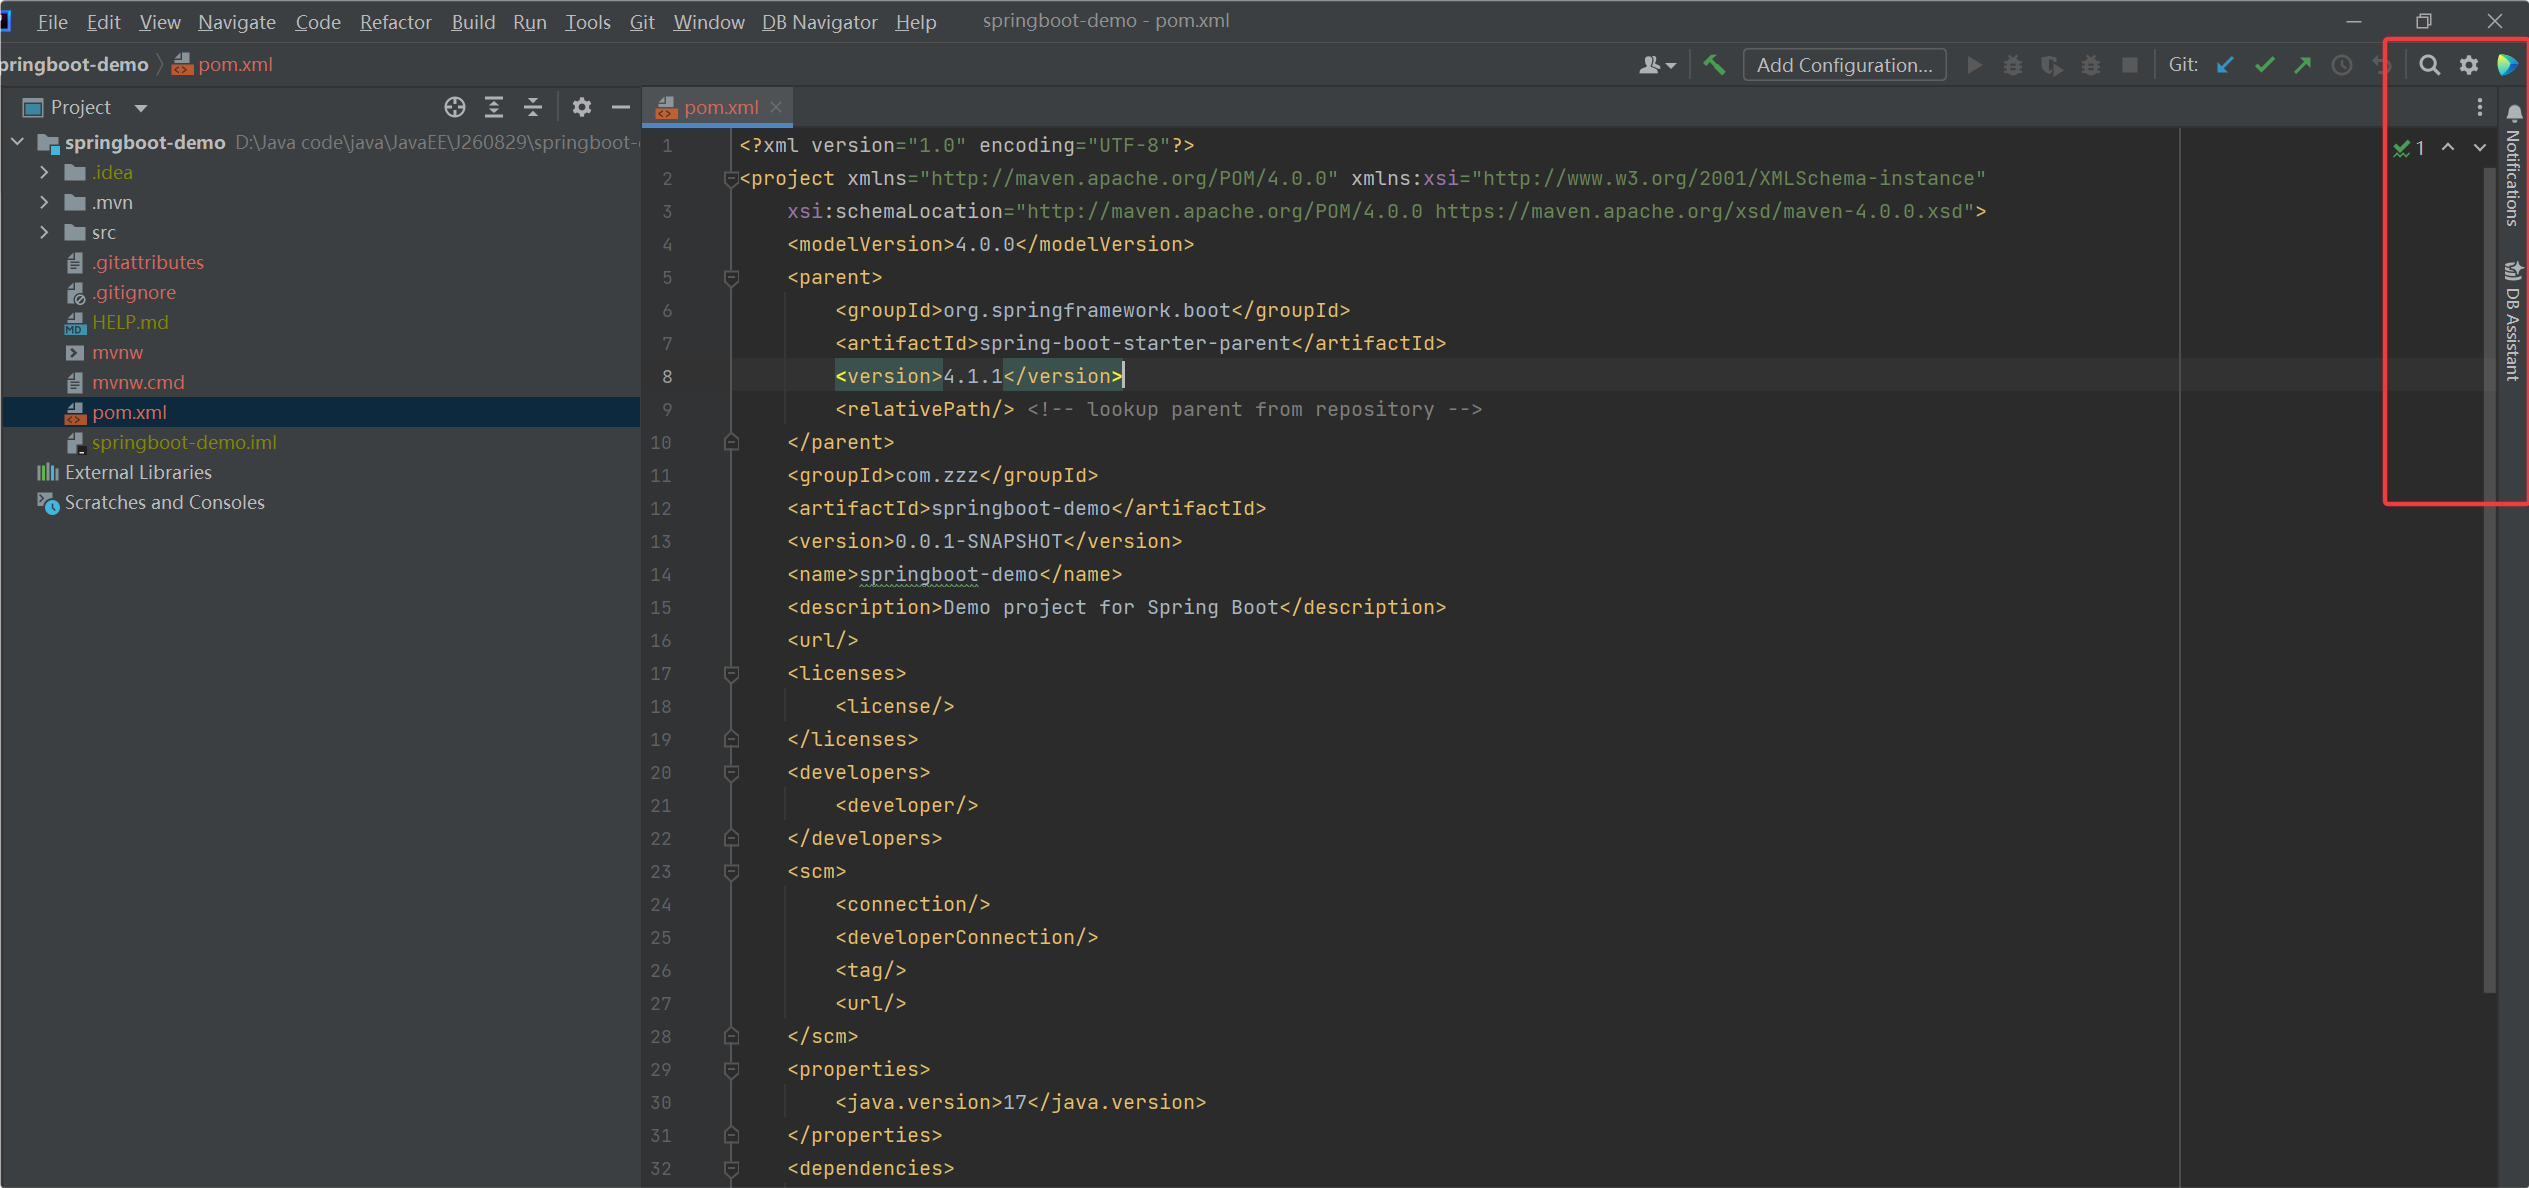Fold the licenses block at line 17
2529x1188 pixels.
(x=731, y=674)
